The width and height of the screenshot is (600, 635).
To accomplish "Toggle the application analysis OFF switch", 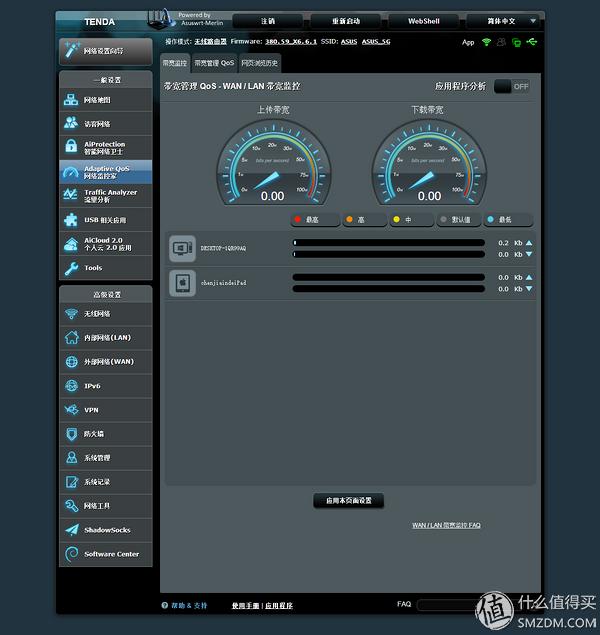I will click(x=512, y=87).
